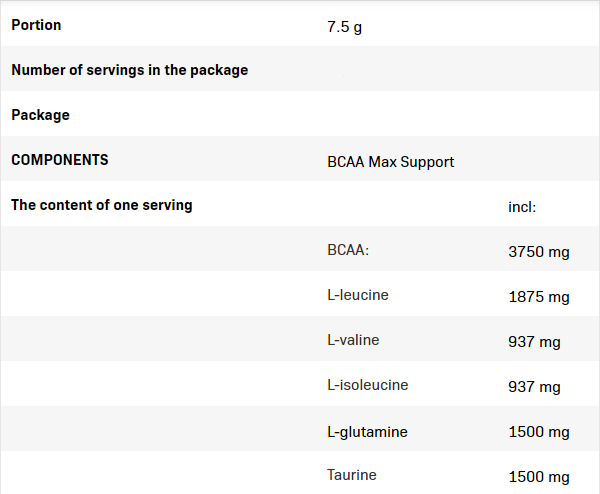The height and width of the screenshot is (494, 600).
Task: Select the "1875 mg" L-leucine amount
Action: tap(538, 297)
